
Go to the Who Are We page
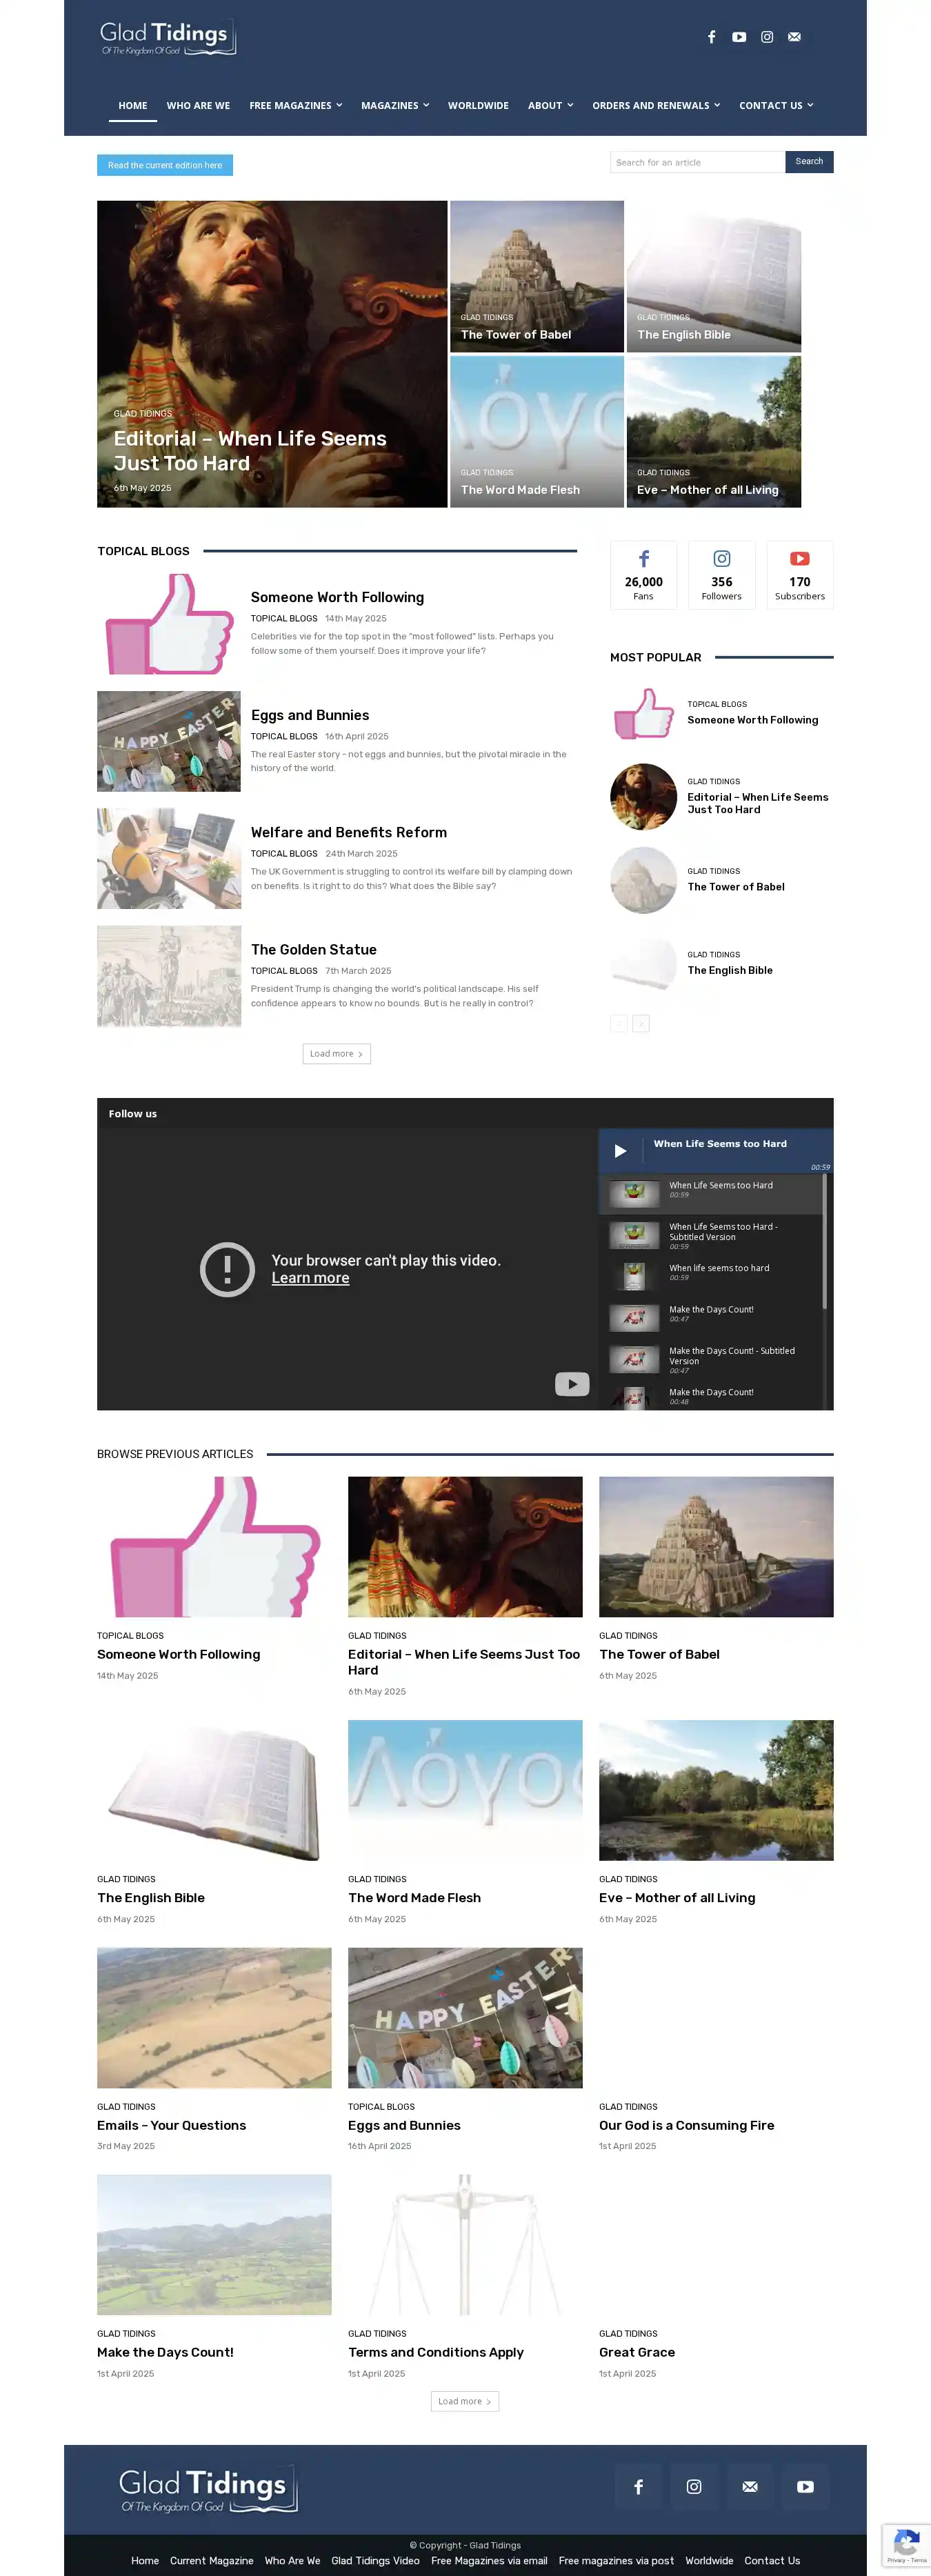[198, 106]
